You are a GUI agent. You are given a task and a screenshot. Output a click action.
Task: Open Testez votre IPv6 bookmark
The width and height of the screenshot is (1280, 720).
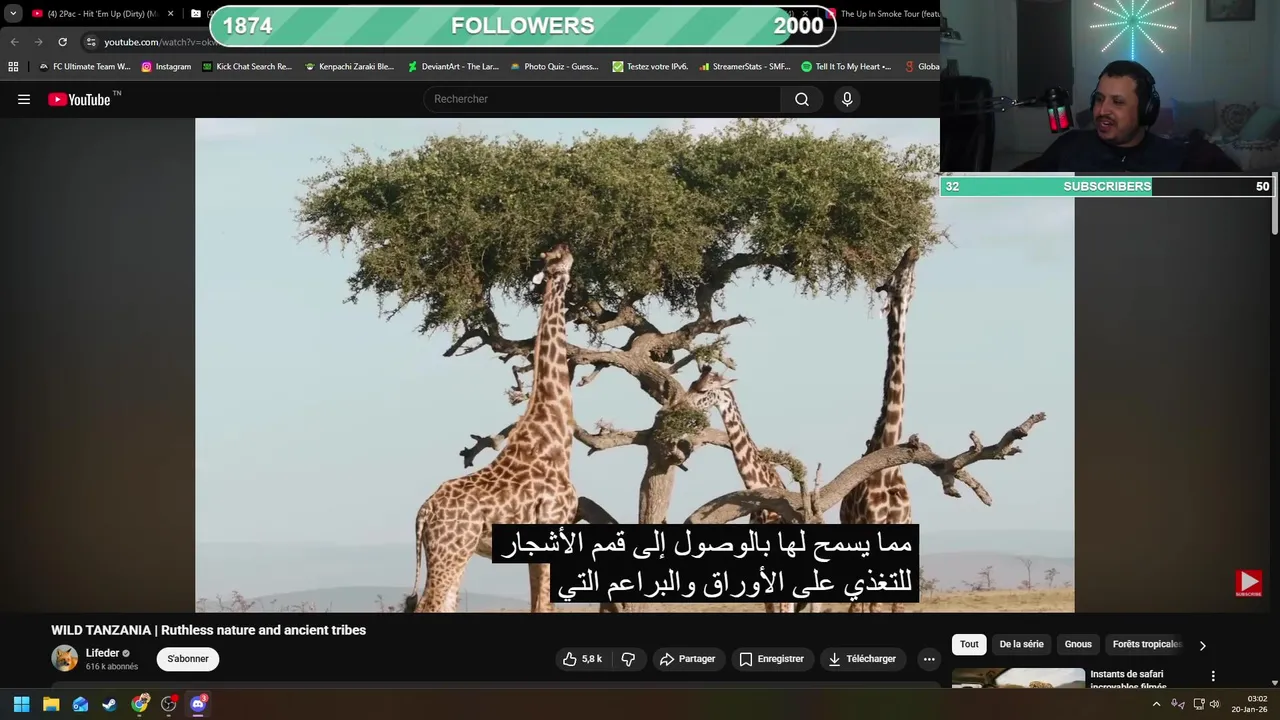[650, 67]
